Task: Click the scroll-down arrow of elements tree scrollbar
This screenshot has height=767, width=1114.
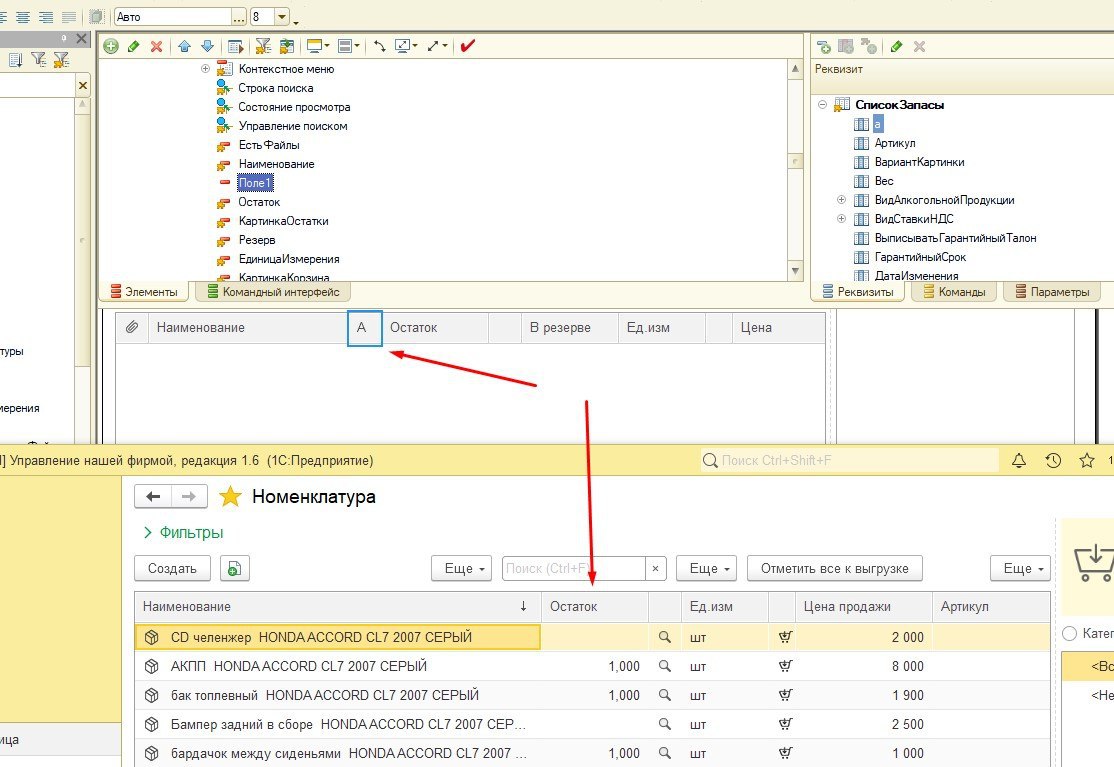Action: [795, 271]
